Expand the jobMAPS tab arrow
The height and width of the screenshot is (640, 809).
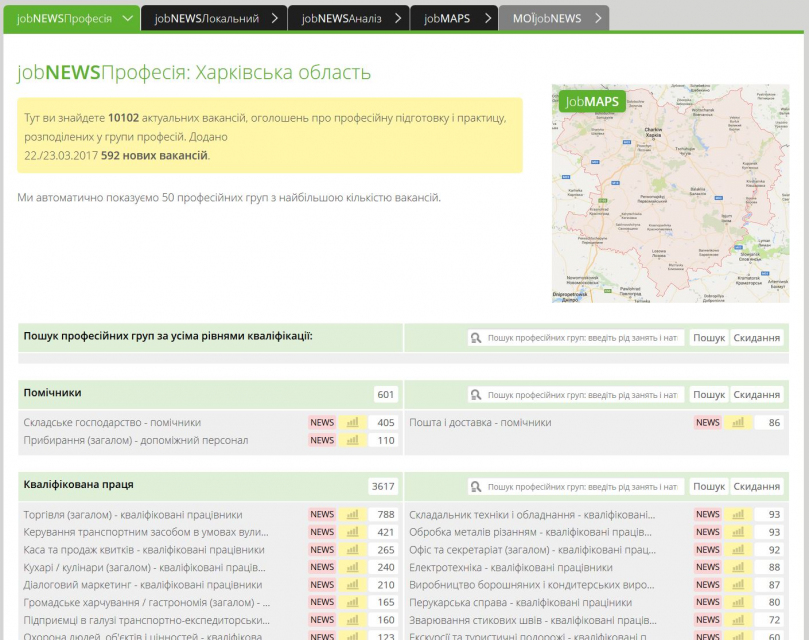[488, 19]
